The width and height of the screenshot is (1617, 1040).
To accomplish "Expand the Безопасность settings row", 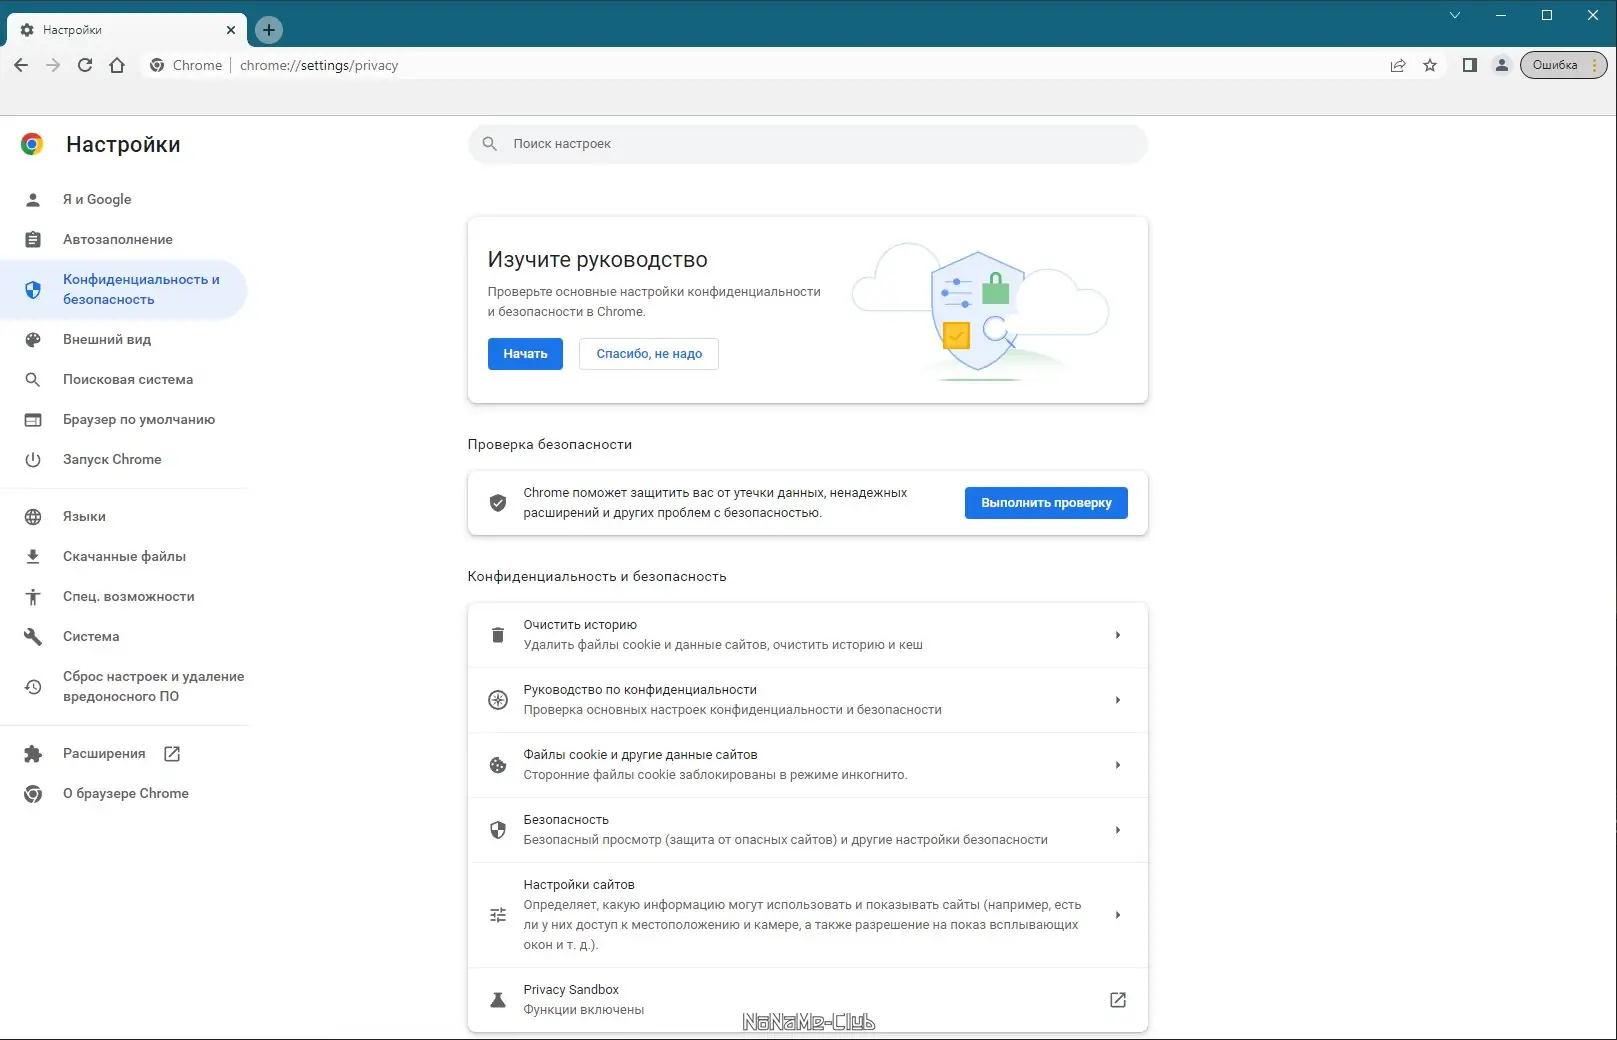I will click(x=1117, y=829).
